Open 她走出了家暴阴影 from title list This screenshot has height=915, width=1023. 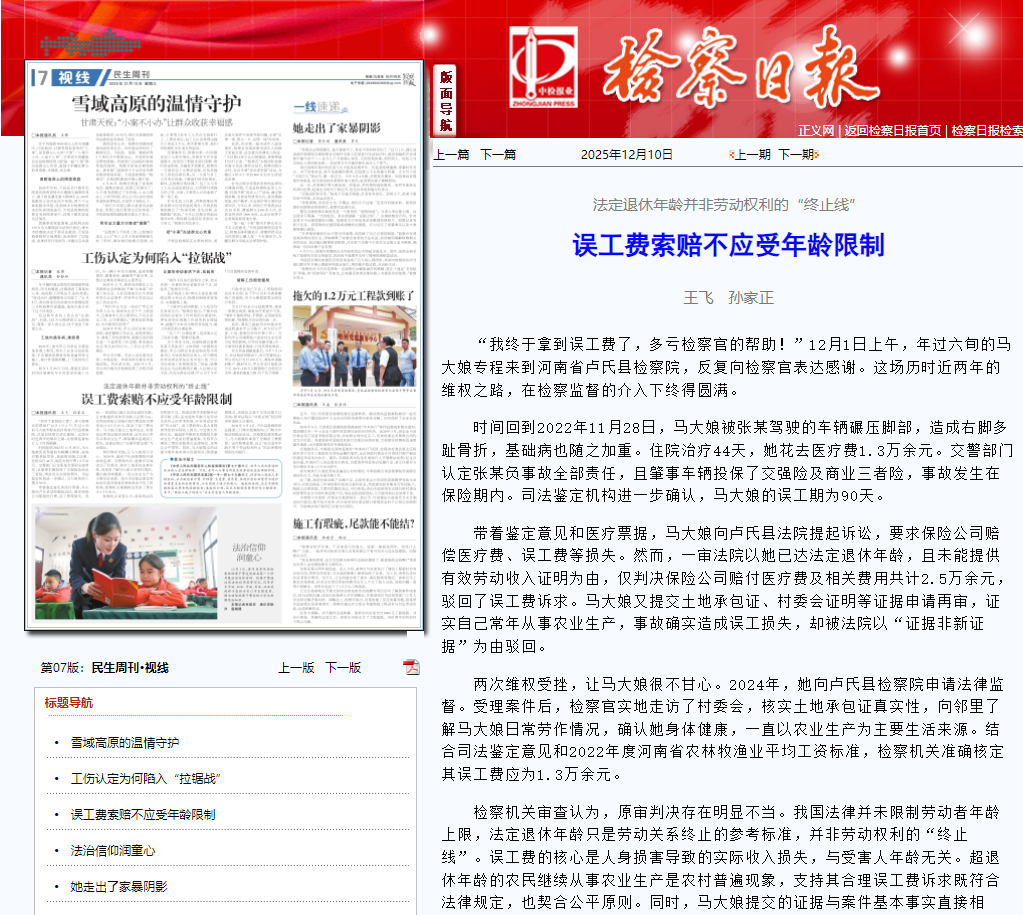pos(118,887)
